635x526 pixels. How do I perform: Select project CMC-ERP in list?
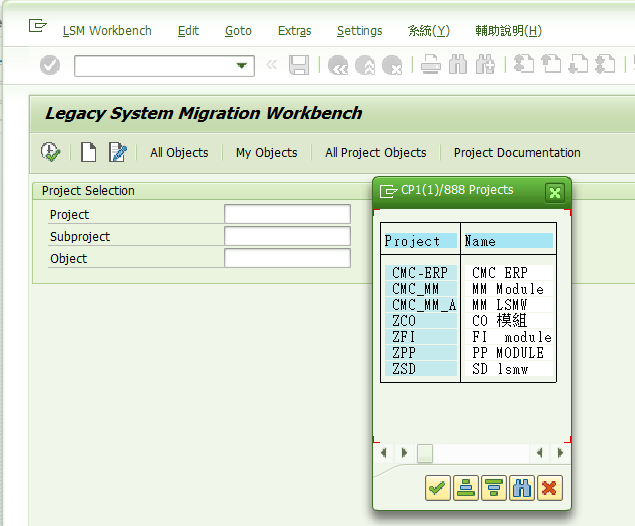(x=421, y=273)
